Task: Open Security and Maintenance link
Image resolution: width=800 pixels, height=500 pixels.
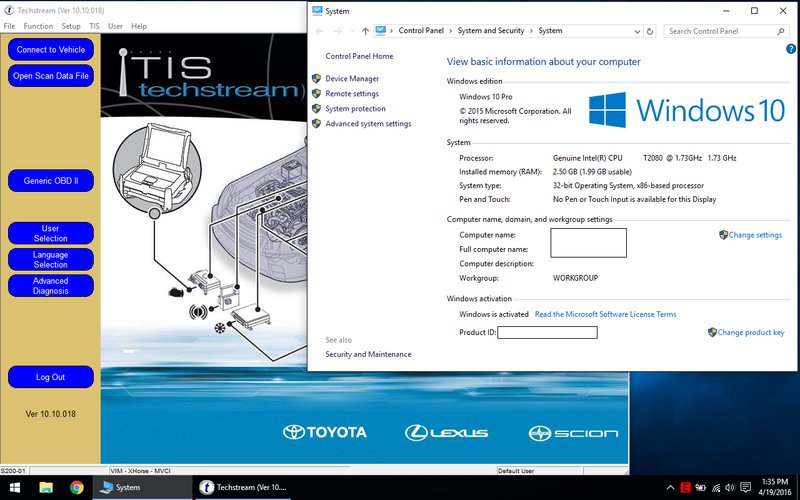Action: click(x=368, y=354)
